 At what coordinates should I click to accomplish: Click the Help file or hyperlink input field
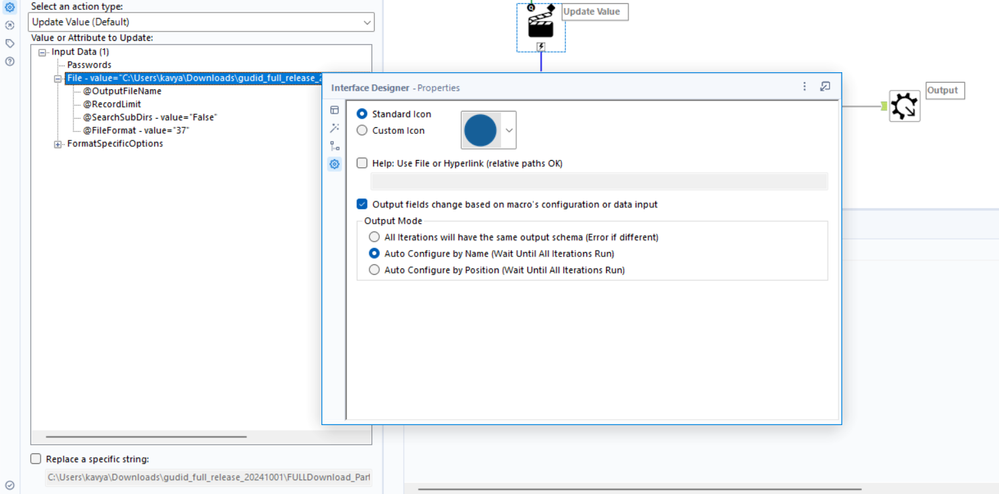pos(599,182)
